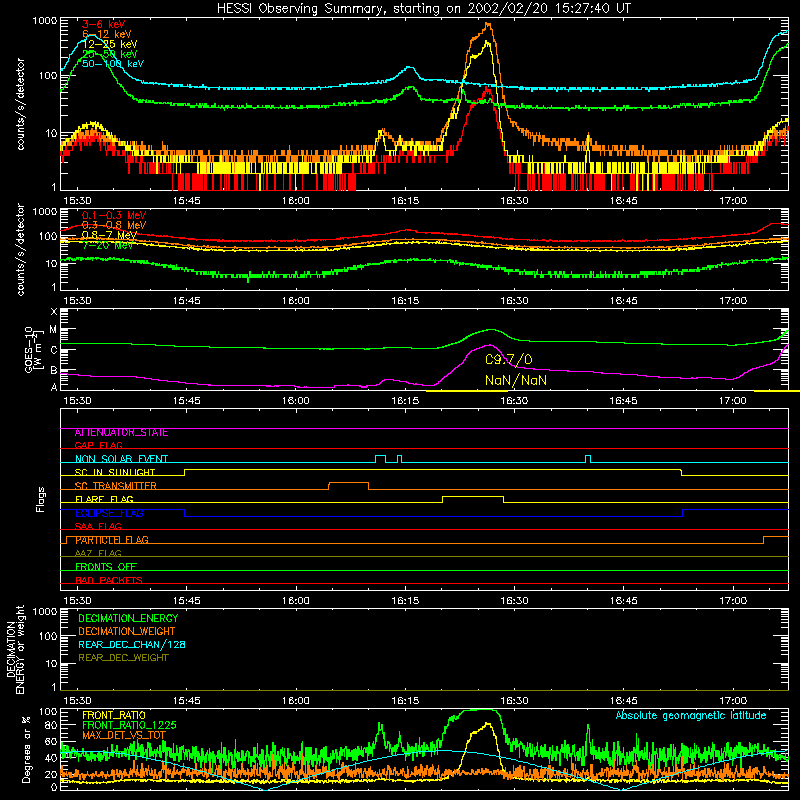Click the X class label on GOES axis
This screenshot has width=800, height=800.
[x=54, y=312]
